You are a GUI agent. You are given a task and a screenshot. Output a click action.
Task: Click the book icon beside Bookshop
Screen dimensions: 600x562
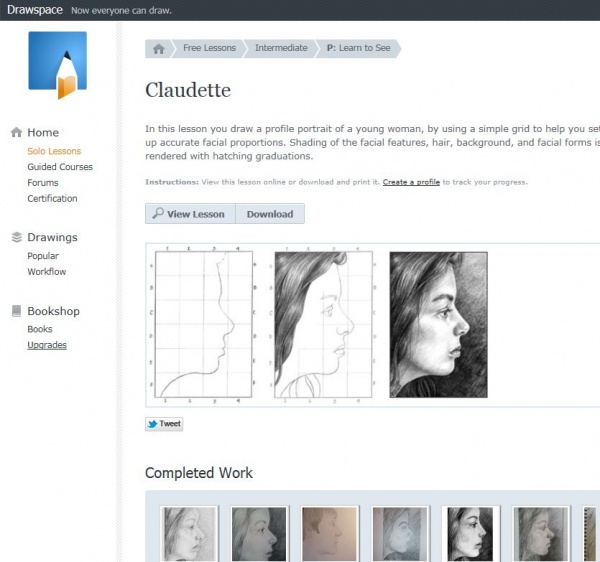click(x=16, y=311)
